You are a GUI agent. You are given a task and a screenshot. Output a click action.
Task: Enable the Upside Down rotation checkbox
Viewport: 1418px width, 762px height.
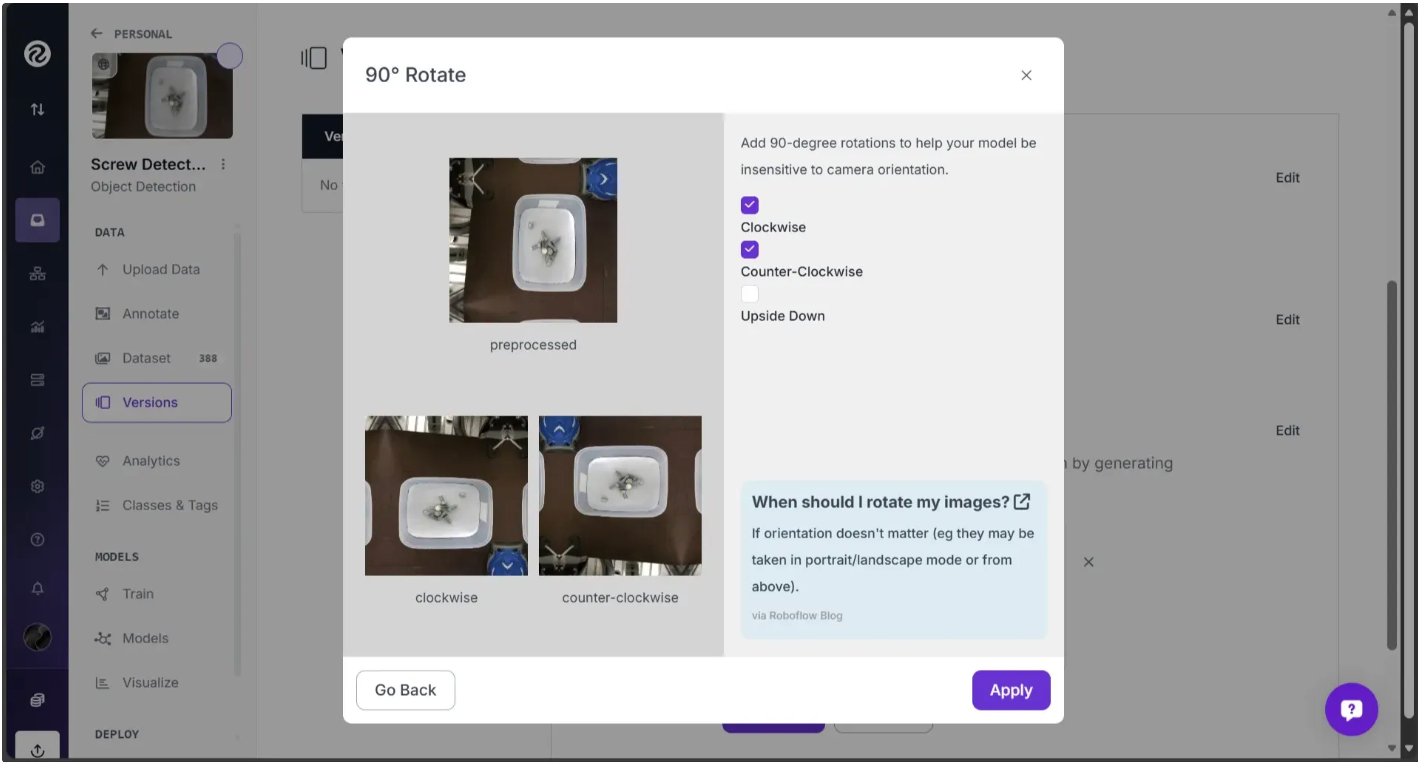click(x=750, y=294)
